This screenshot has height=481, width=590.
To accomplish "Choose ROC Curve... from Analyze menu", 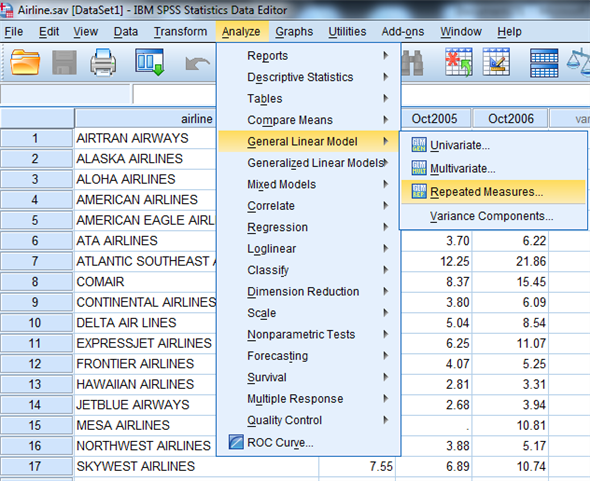I will pyautogui.click(x=309, y=442).
